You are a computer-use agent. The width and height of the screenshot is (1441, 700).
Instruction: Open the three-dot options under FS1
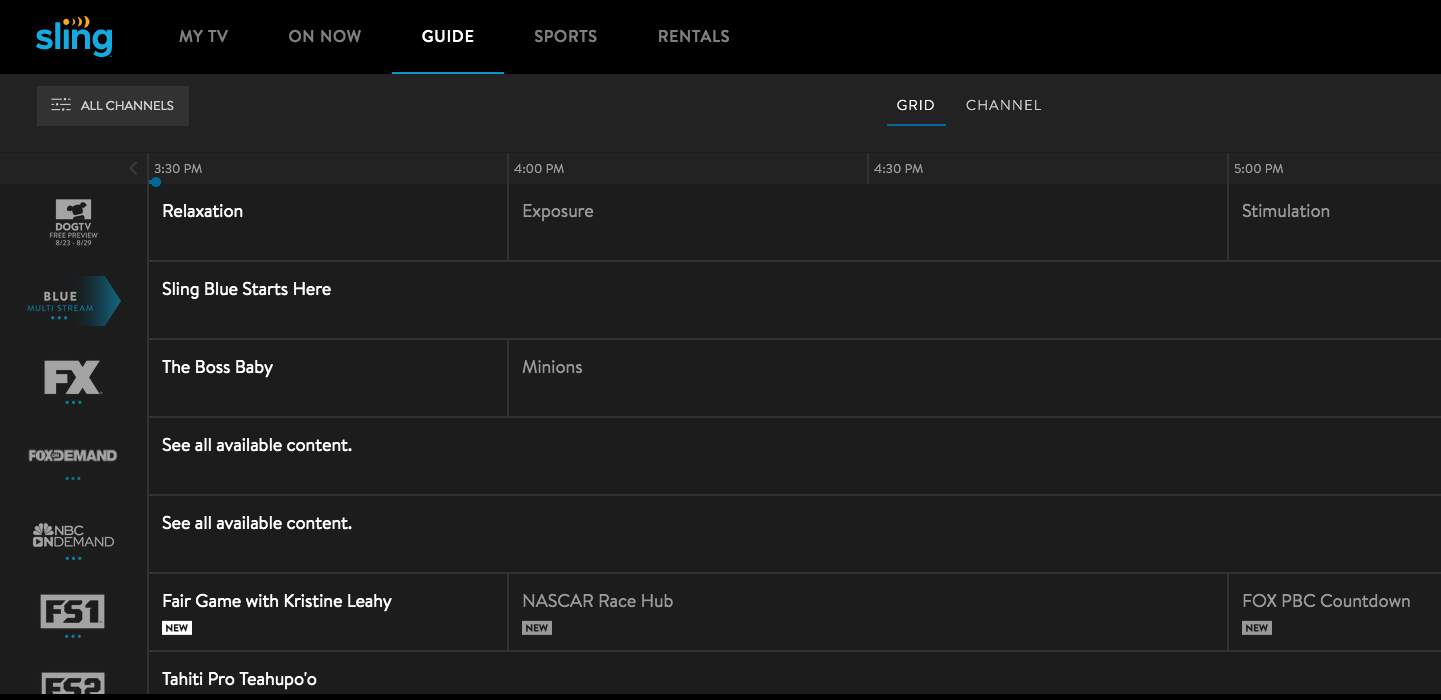pos(71,634)
